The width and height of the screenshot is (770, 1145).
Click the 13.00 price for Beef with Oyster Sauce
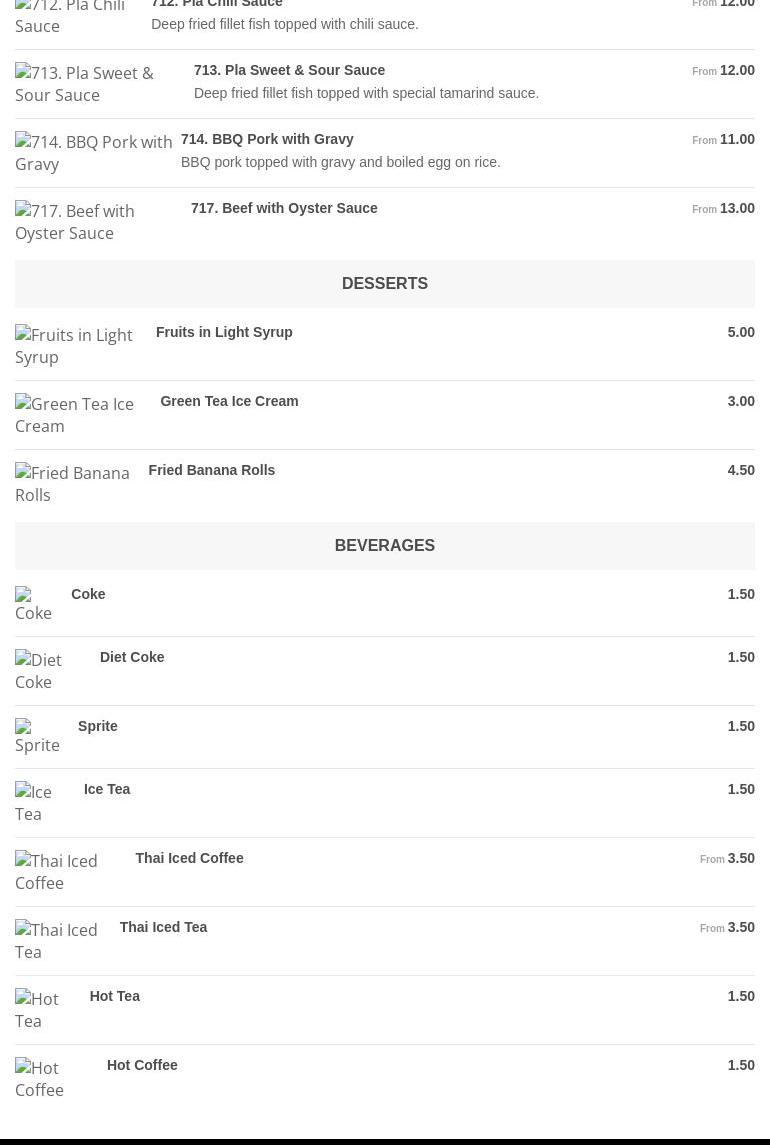737,208
